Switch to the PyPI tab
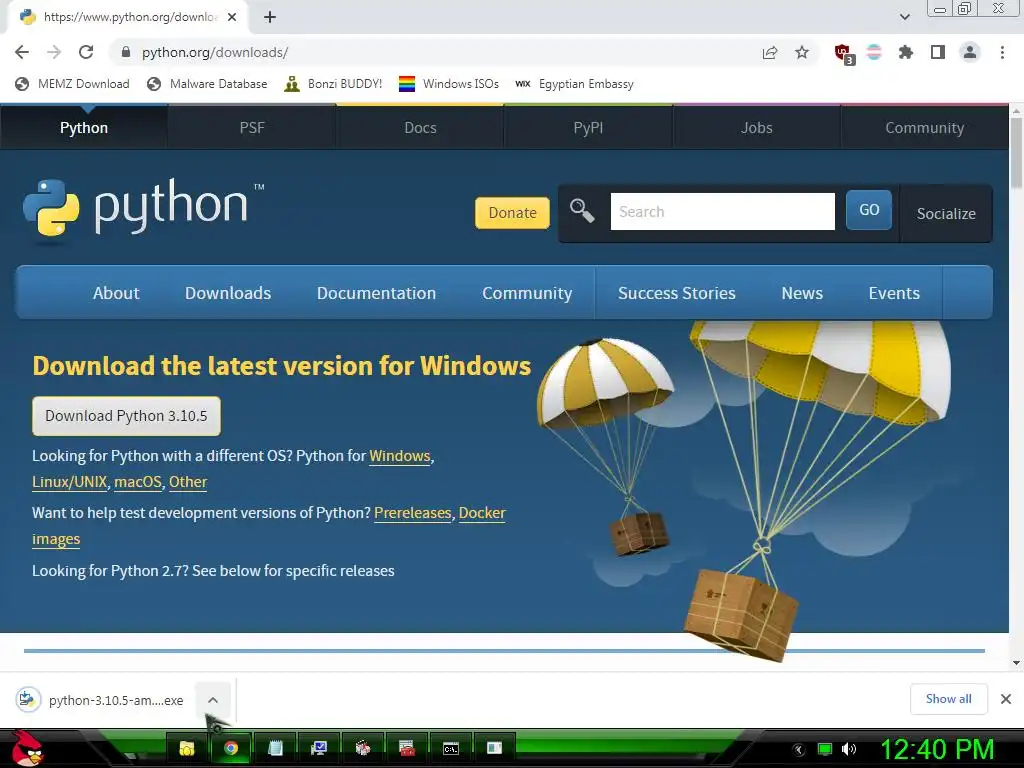This screenshot has width=1024, height=768. (x=588, y=127)
